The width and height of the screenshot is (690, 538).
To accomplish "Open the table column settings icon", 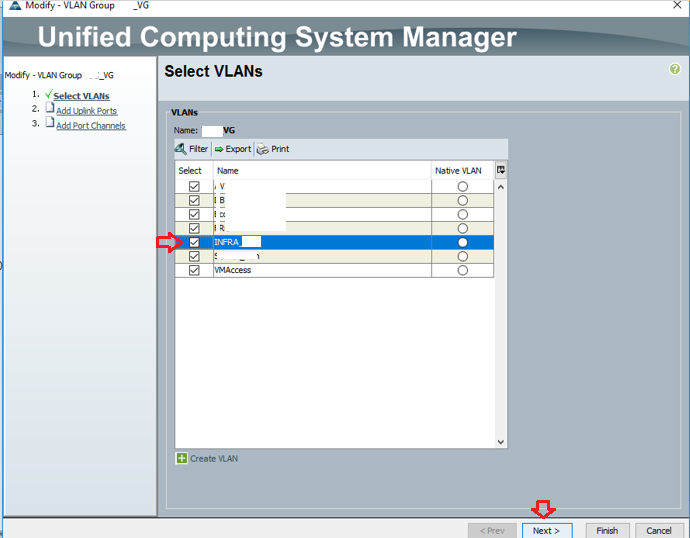I will point(500,170).
